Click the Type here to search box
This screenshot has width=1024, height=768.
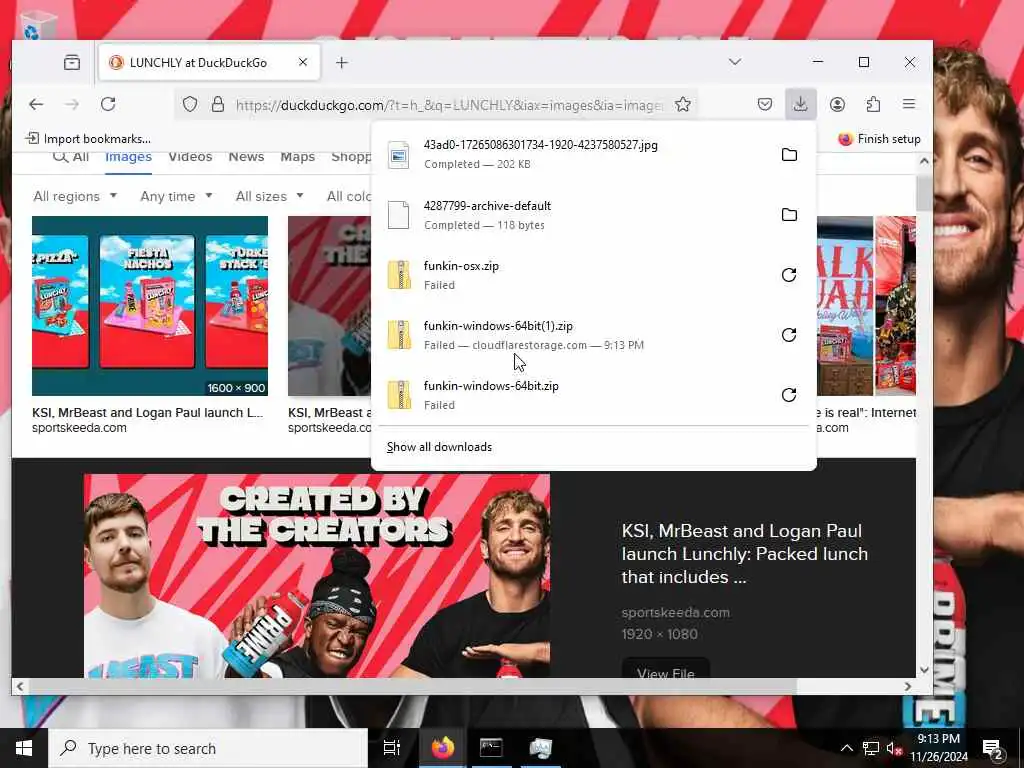(x=208, y=748)
